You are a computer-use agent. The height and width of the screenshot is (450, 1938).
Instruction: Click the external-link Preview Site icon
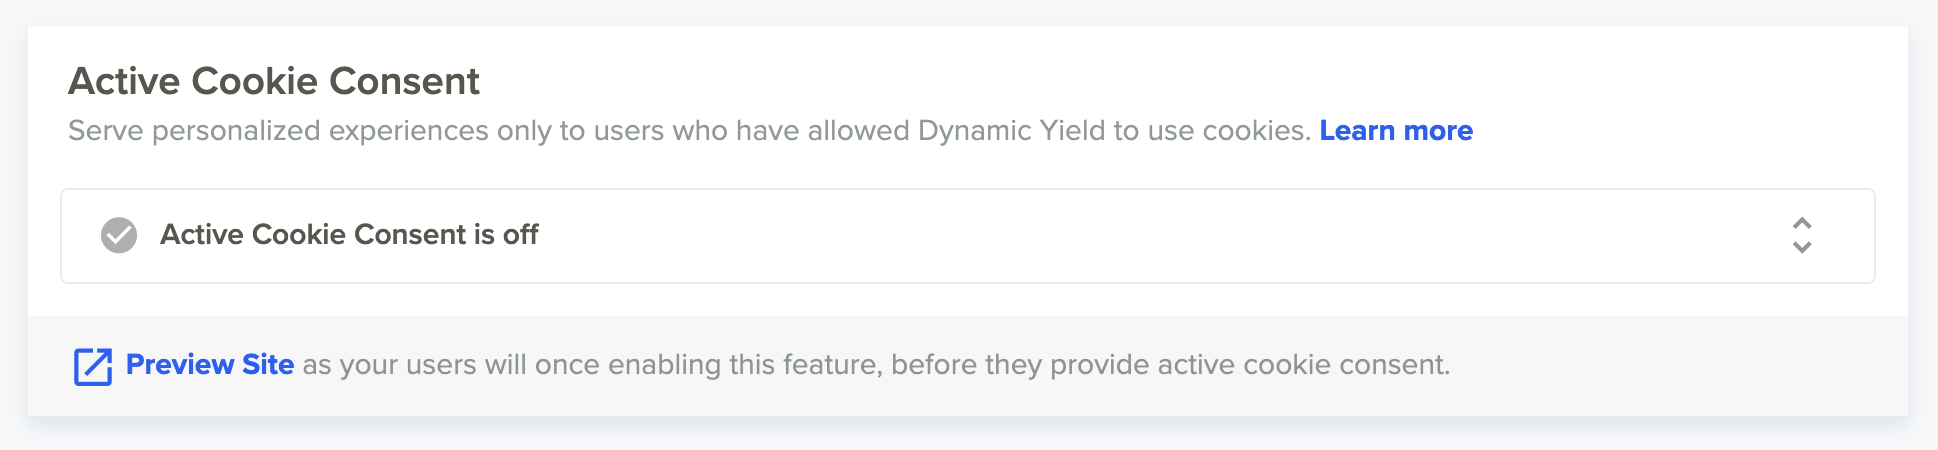point(93,366)
